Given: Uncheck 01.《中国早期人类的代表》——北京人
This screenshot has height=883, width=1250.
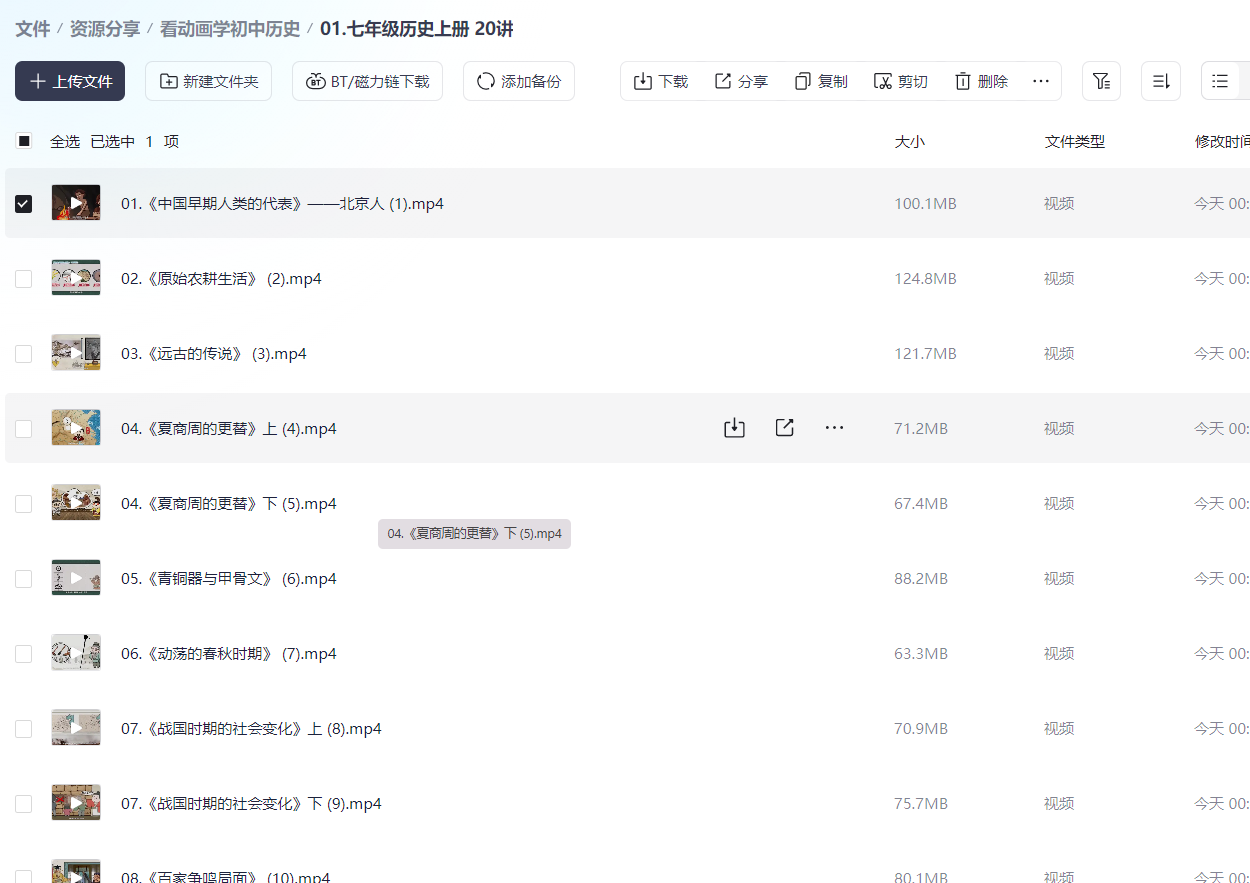Looking at the screenshot, I should click(x=23, y=203).
